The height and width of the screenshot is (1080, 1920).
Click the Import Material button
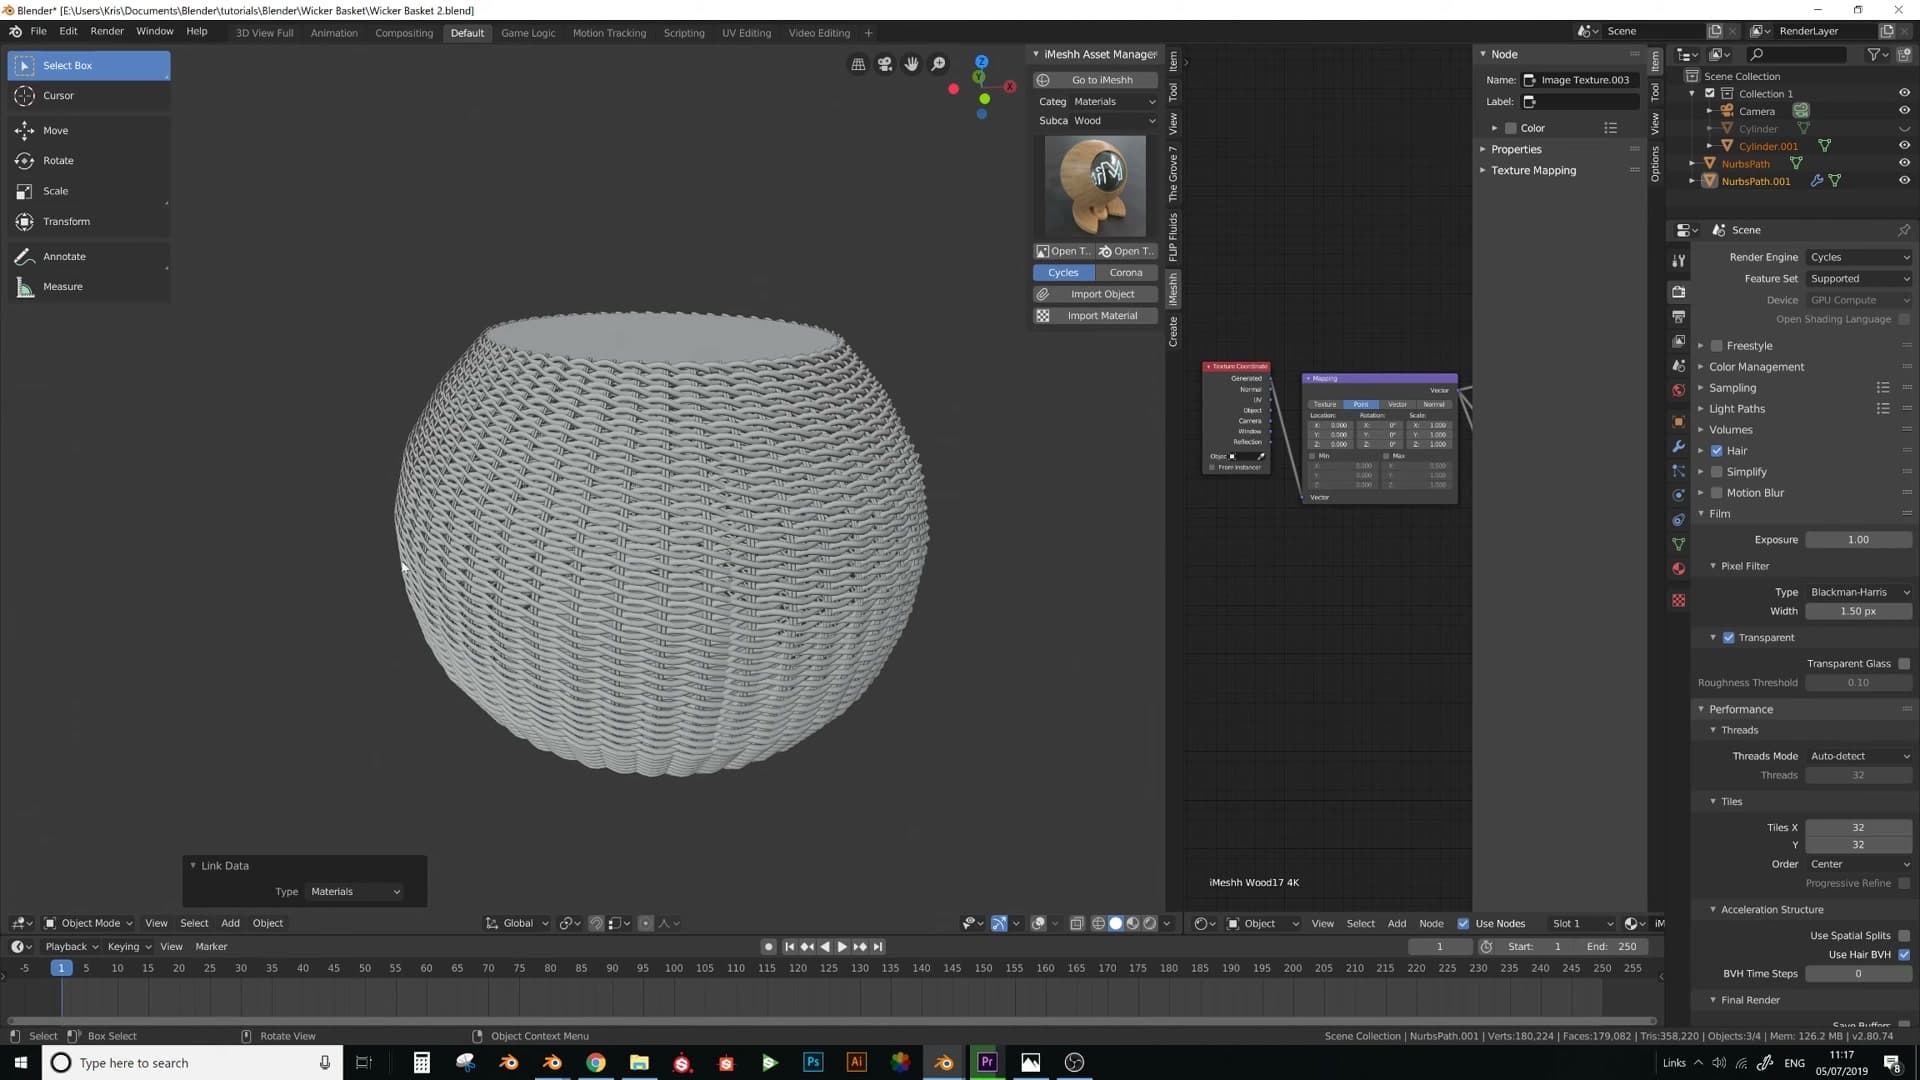[1095, 316]
